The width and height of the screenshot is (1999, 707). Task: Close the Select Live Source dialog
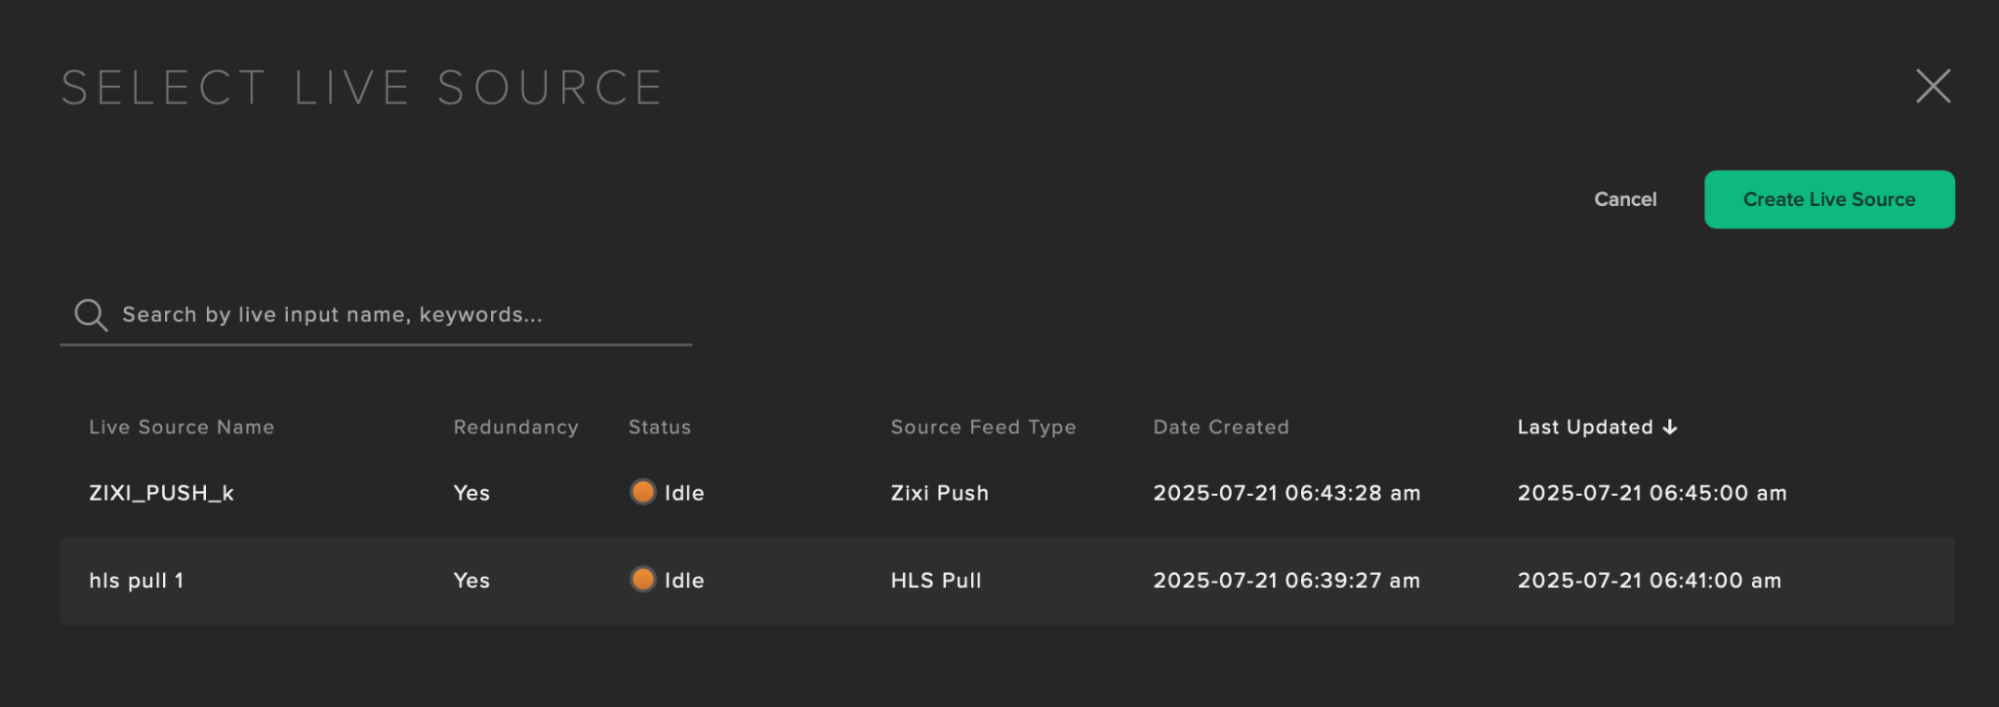tap(1932, 86)
